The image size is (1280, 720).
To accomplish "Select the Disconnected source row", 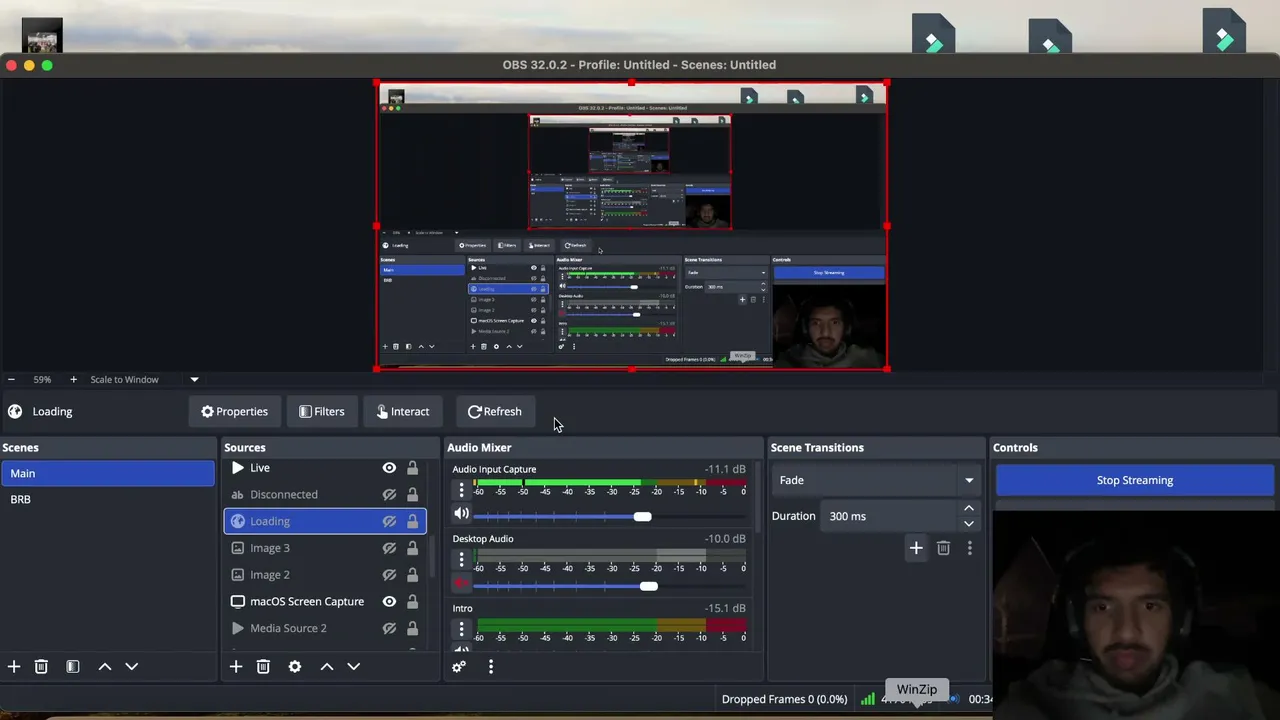I will coord(325,494).
